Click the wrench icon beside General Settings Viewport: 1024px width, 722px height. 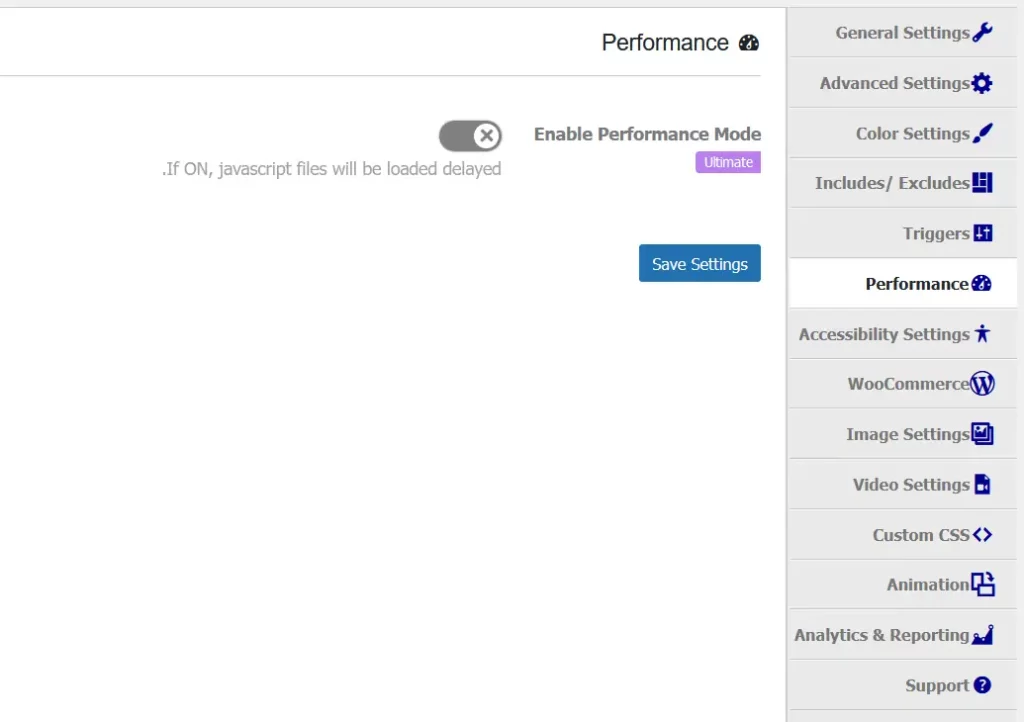pyautogui.click(x=982, y=33)
